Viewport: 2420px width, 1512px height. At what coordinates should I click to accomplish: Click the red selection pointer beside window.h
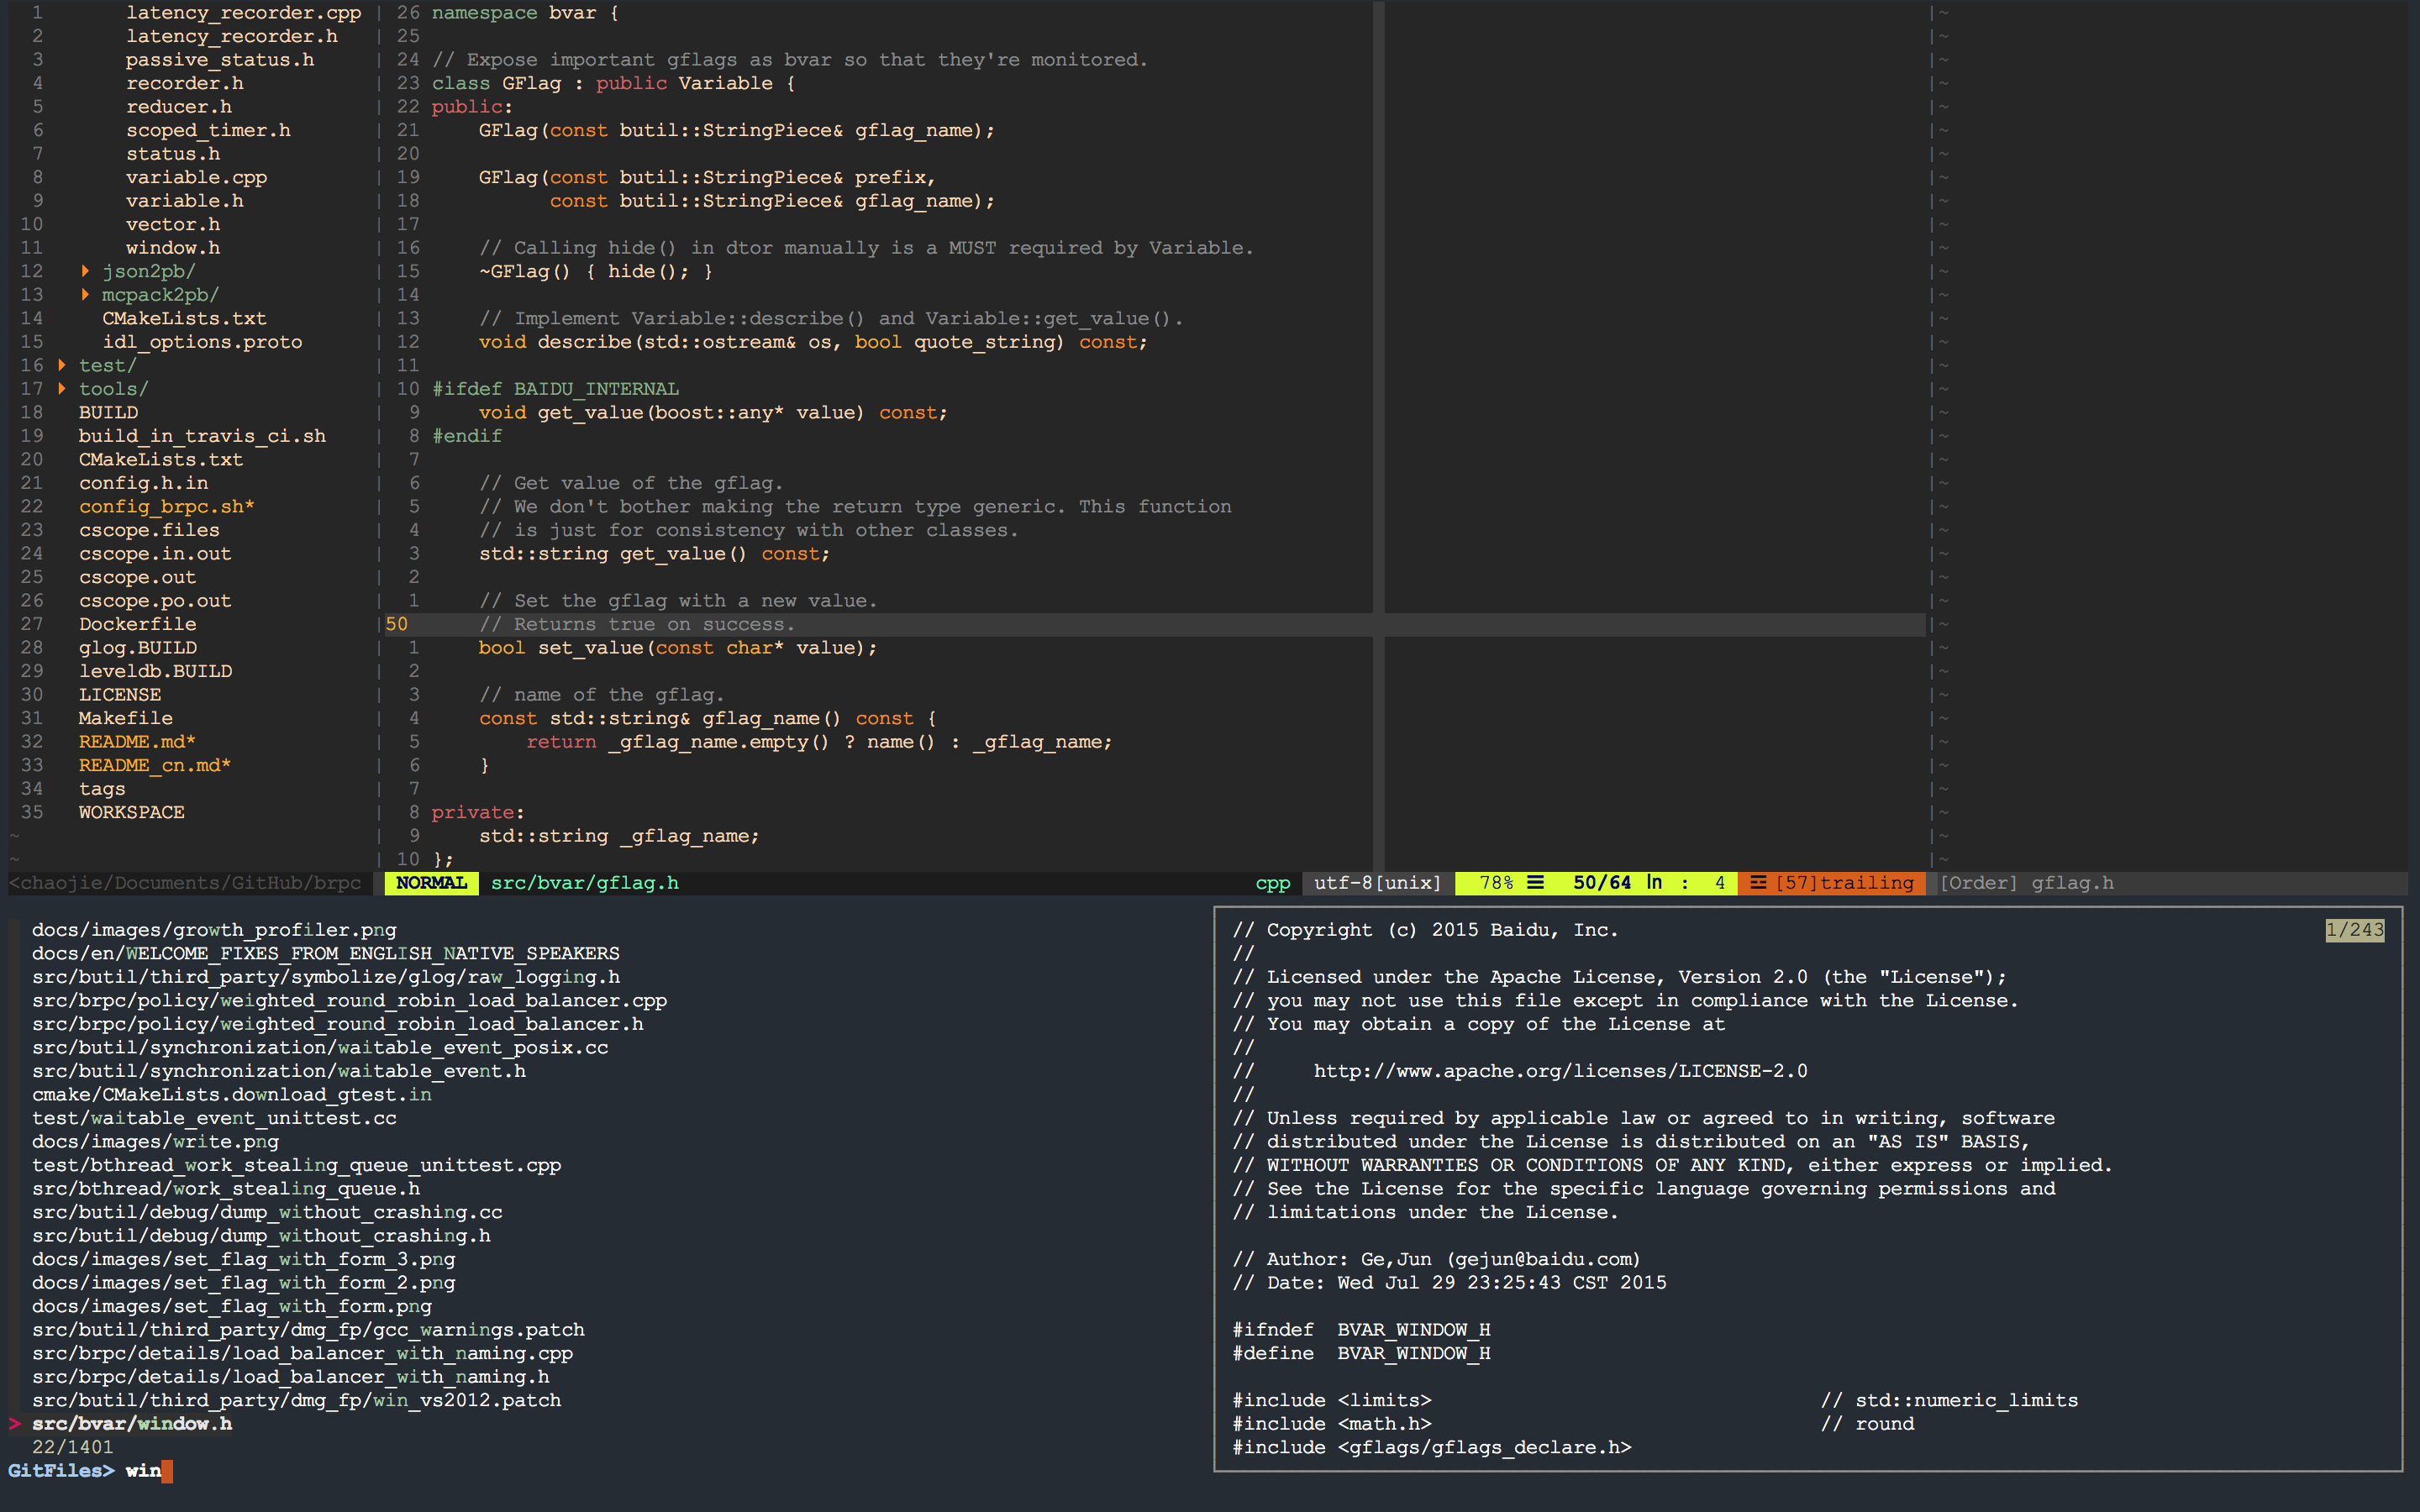coord(14,1424)
